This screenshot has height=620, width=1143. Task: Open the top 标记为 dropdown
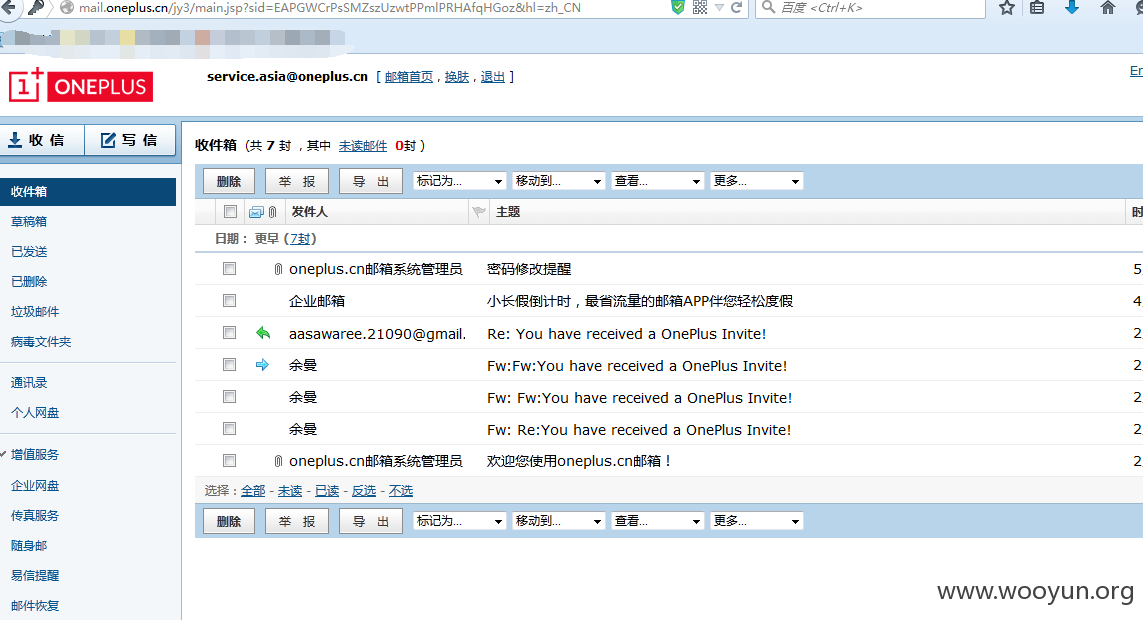tap(459, 181)
